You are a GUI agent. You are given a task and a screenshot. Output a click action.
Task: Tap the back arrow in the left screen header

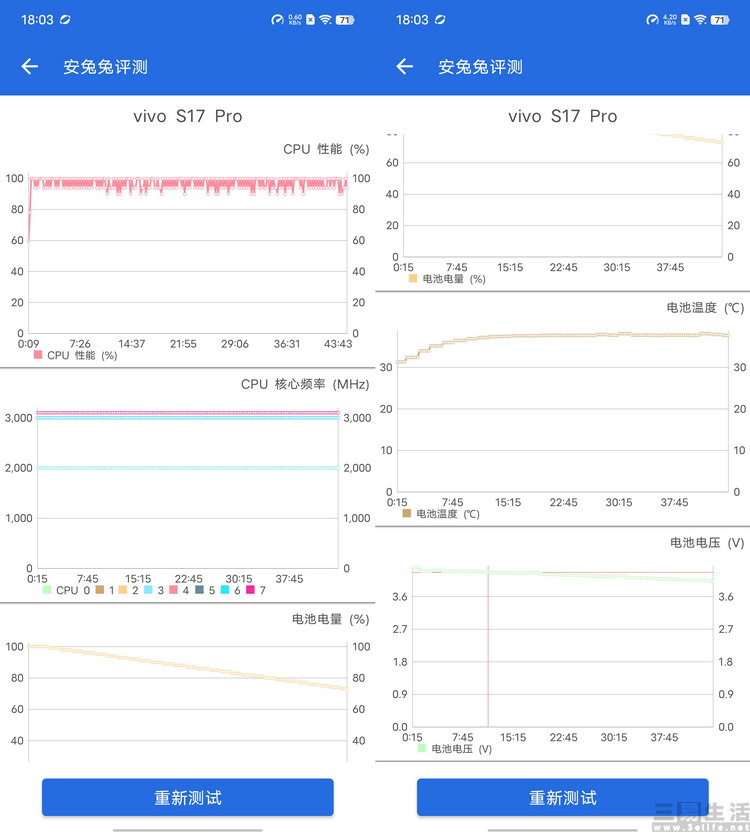(30, 66)
